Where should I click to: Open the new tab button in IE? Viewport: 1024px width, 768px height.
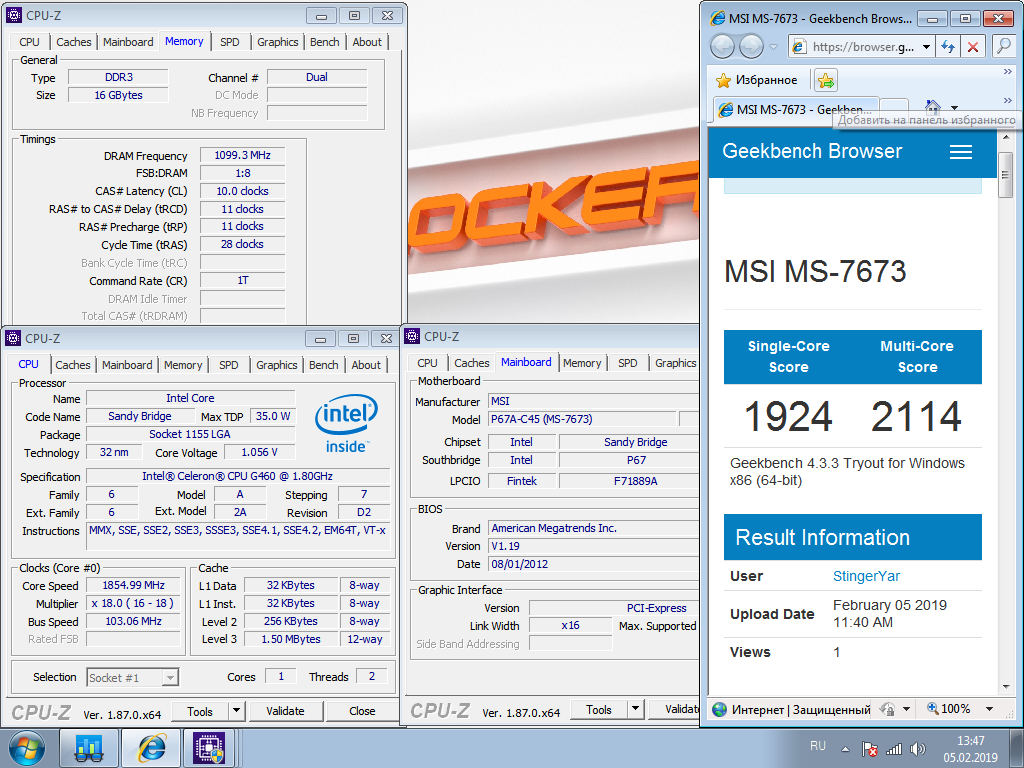[894, 108]
